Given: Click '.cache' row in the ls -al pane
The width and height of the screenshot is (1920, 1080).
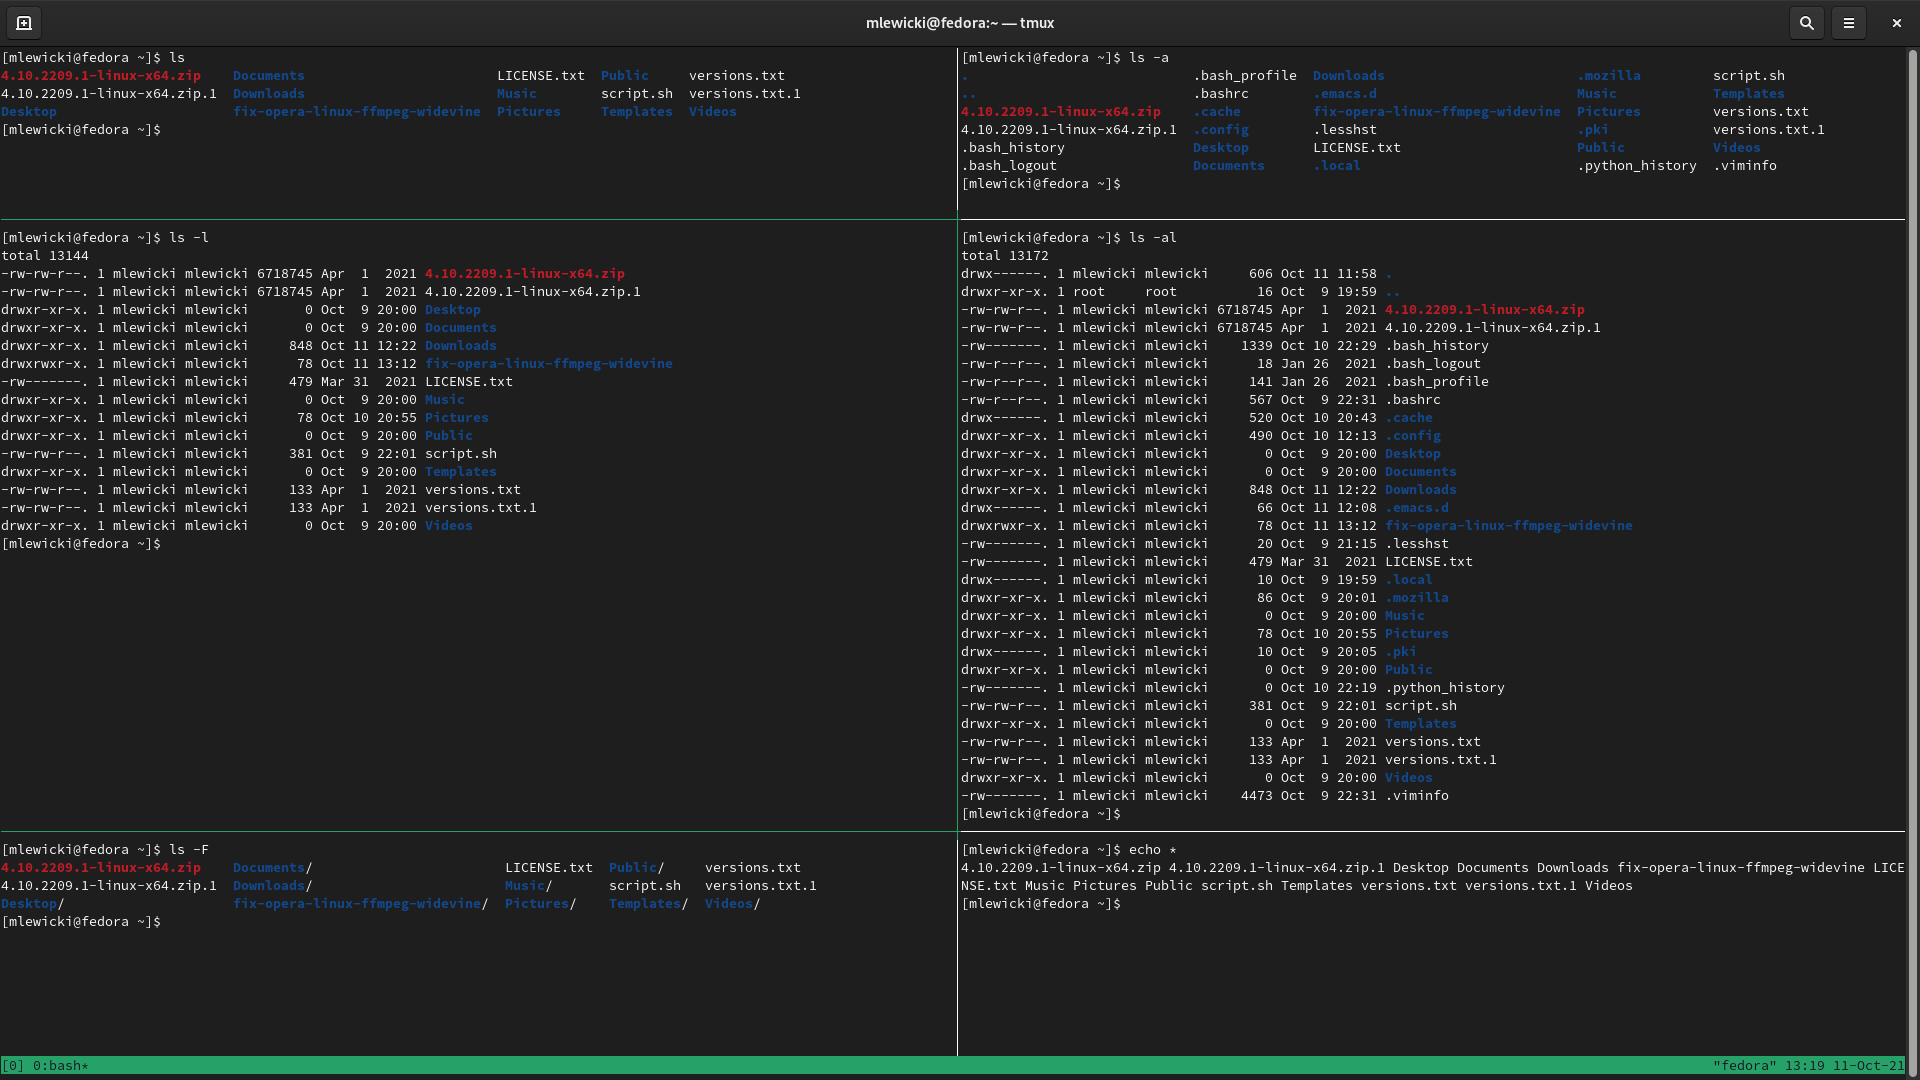Looking at the screenshot, I should point(1197,418).
